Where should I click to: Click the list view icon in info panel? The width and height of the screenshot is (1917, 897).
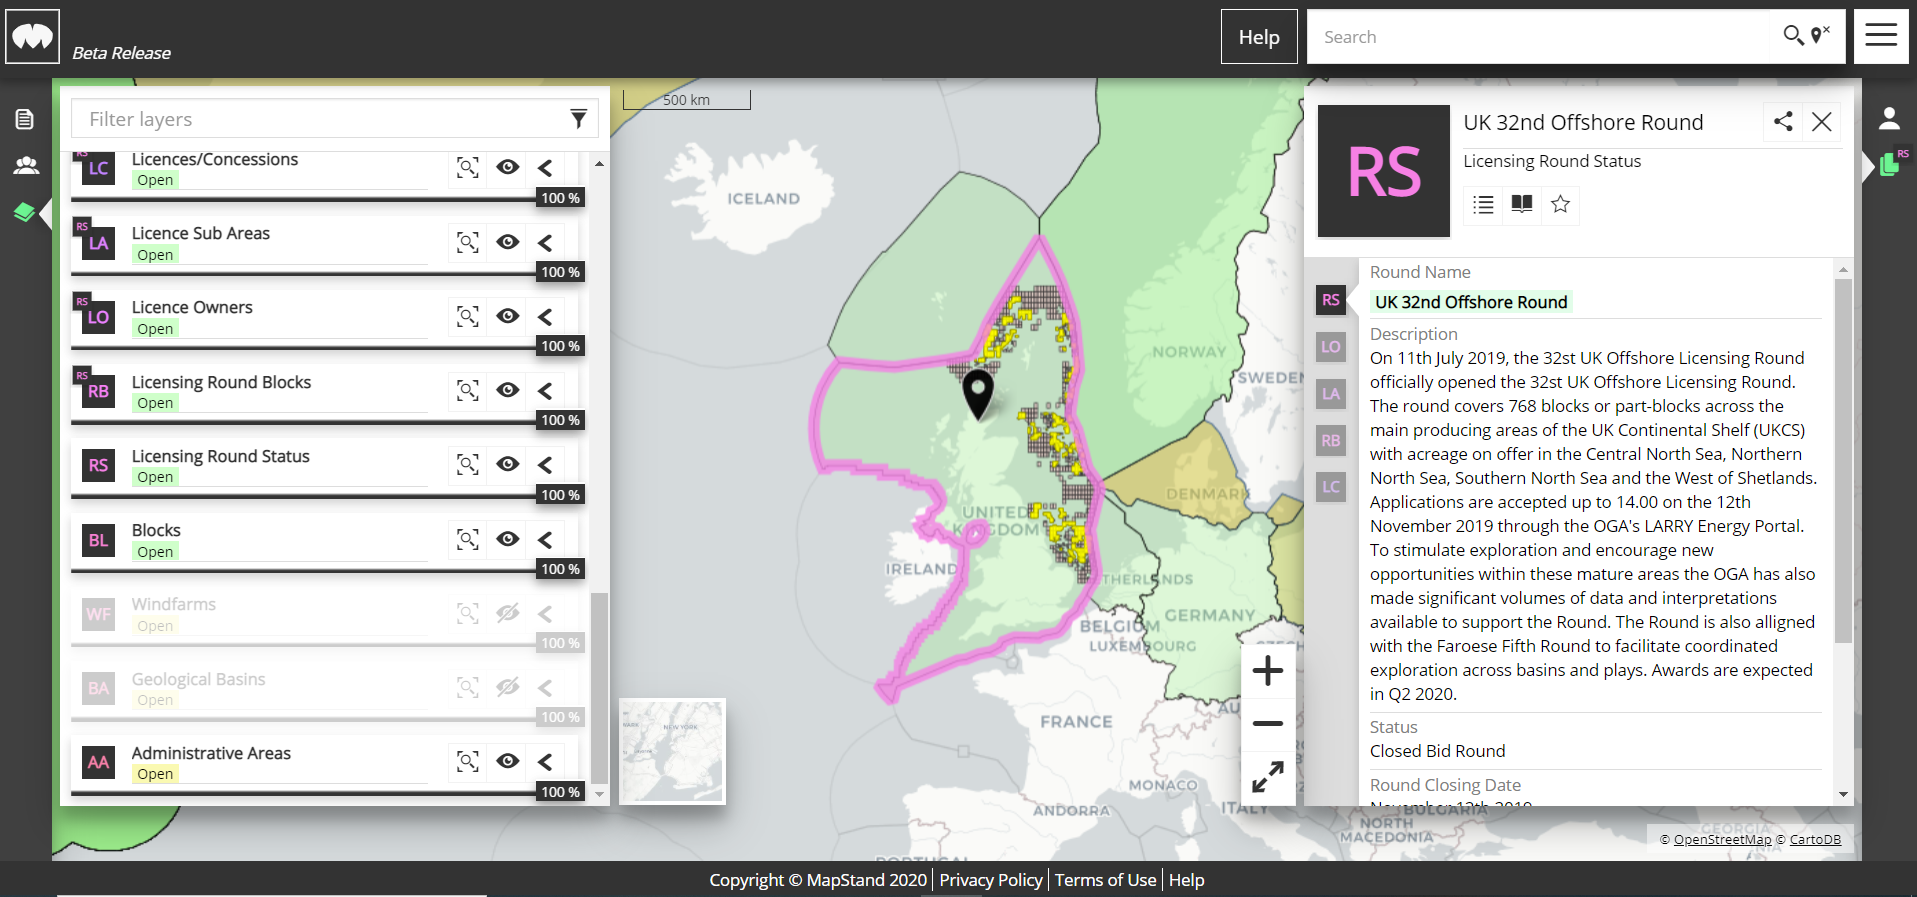coord(1483,204)
